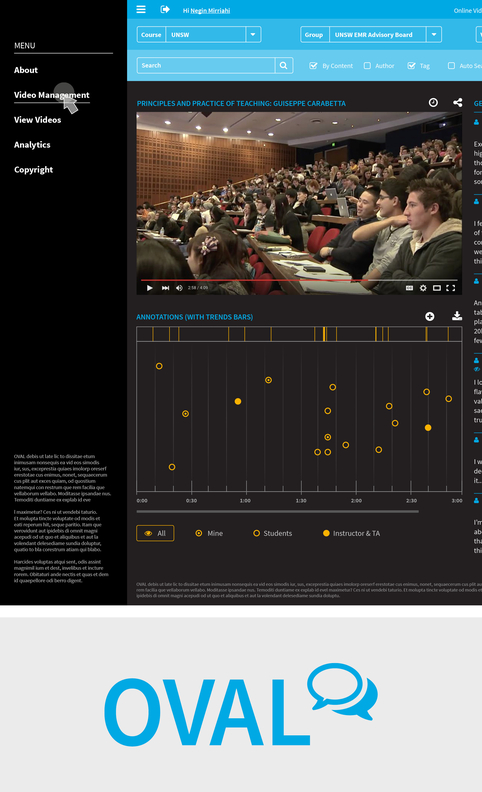The width and height of the screenshot is (482, 792).
Task: Uncheck the Tag checkbox
Action: (x=411, y=66)
